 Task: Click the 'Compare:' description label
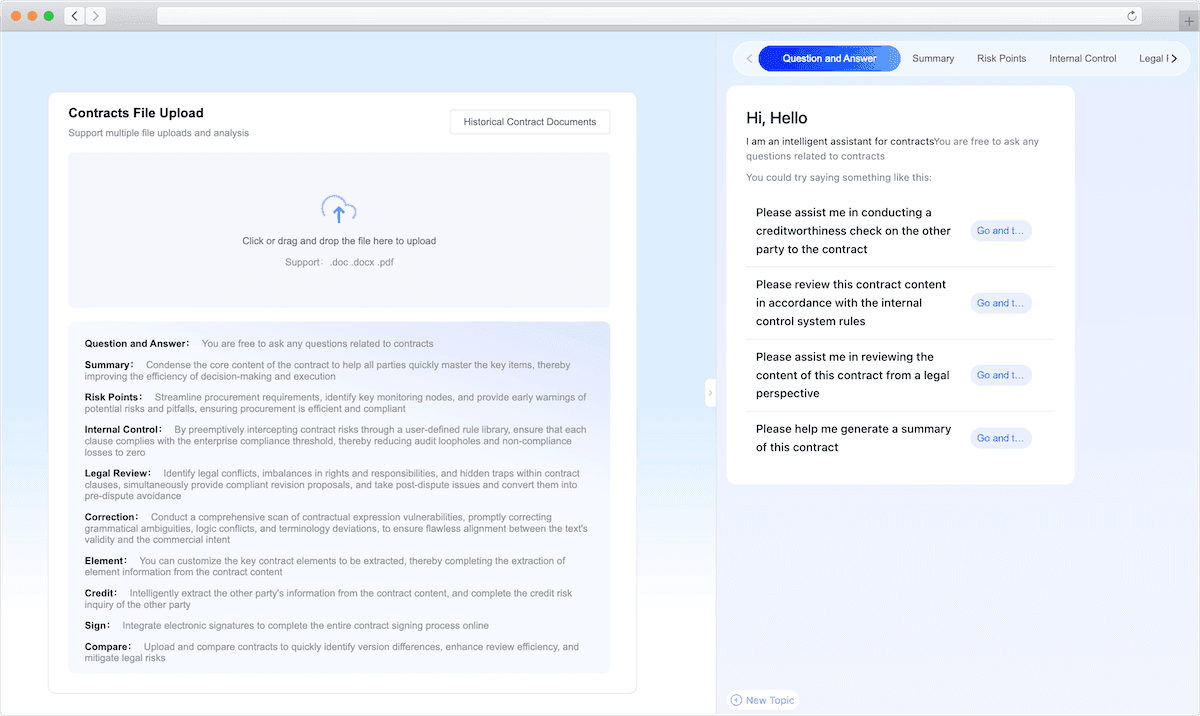pyautogui.click(x=109, y=647)
